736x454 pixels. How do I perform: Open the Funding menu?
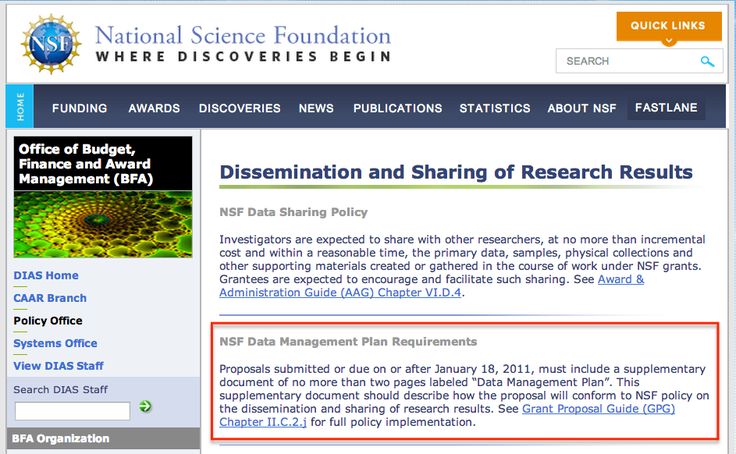[79, 108]
